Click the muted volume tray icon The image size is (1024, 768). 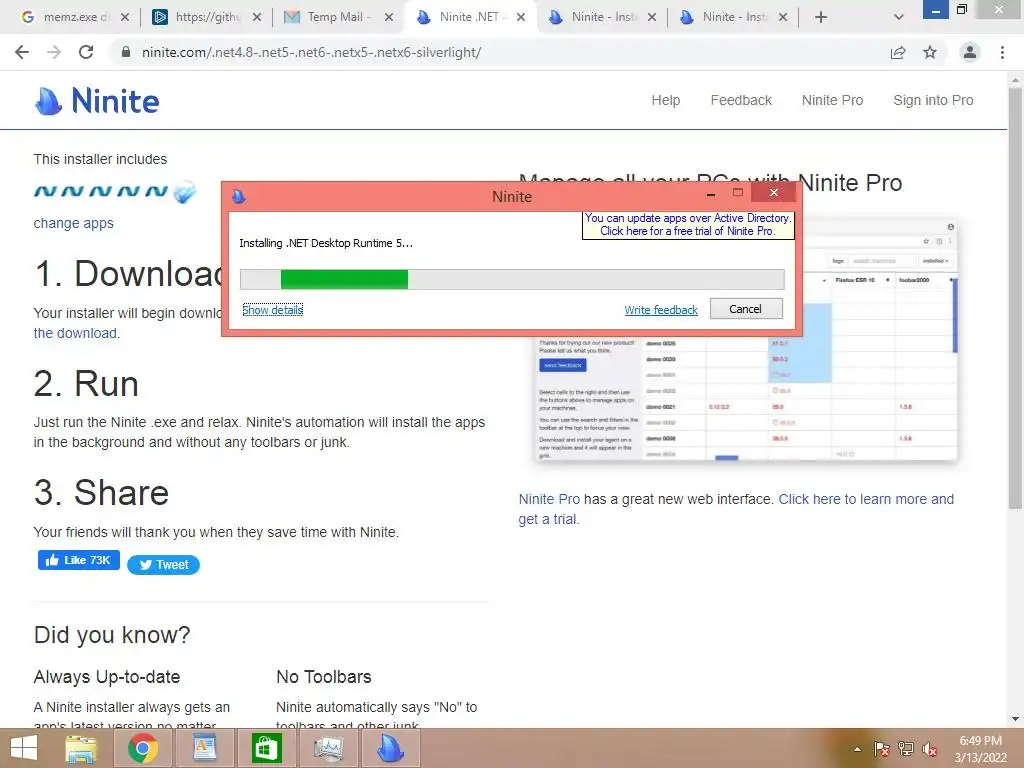coord(930,749)
